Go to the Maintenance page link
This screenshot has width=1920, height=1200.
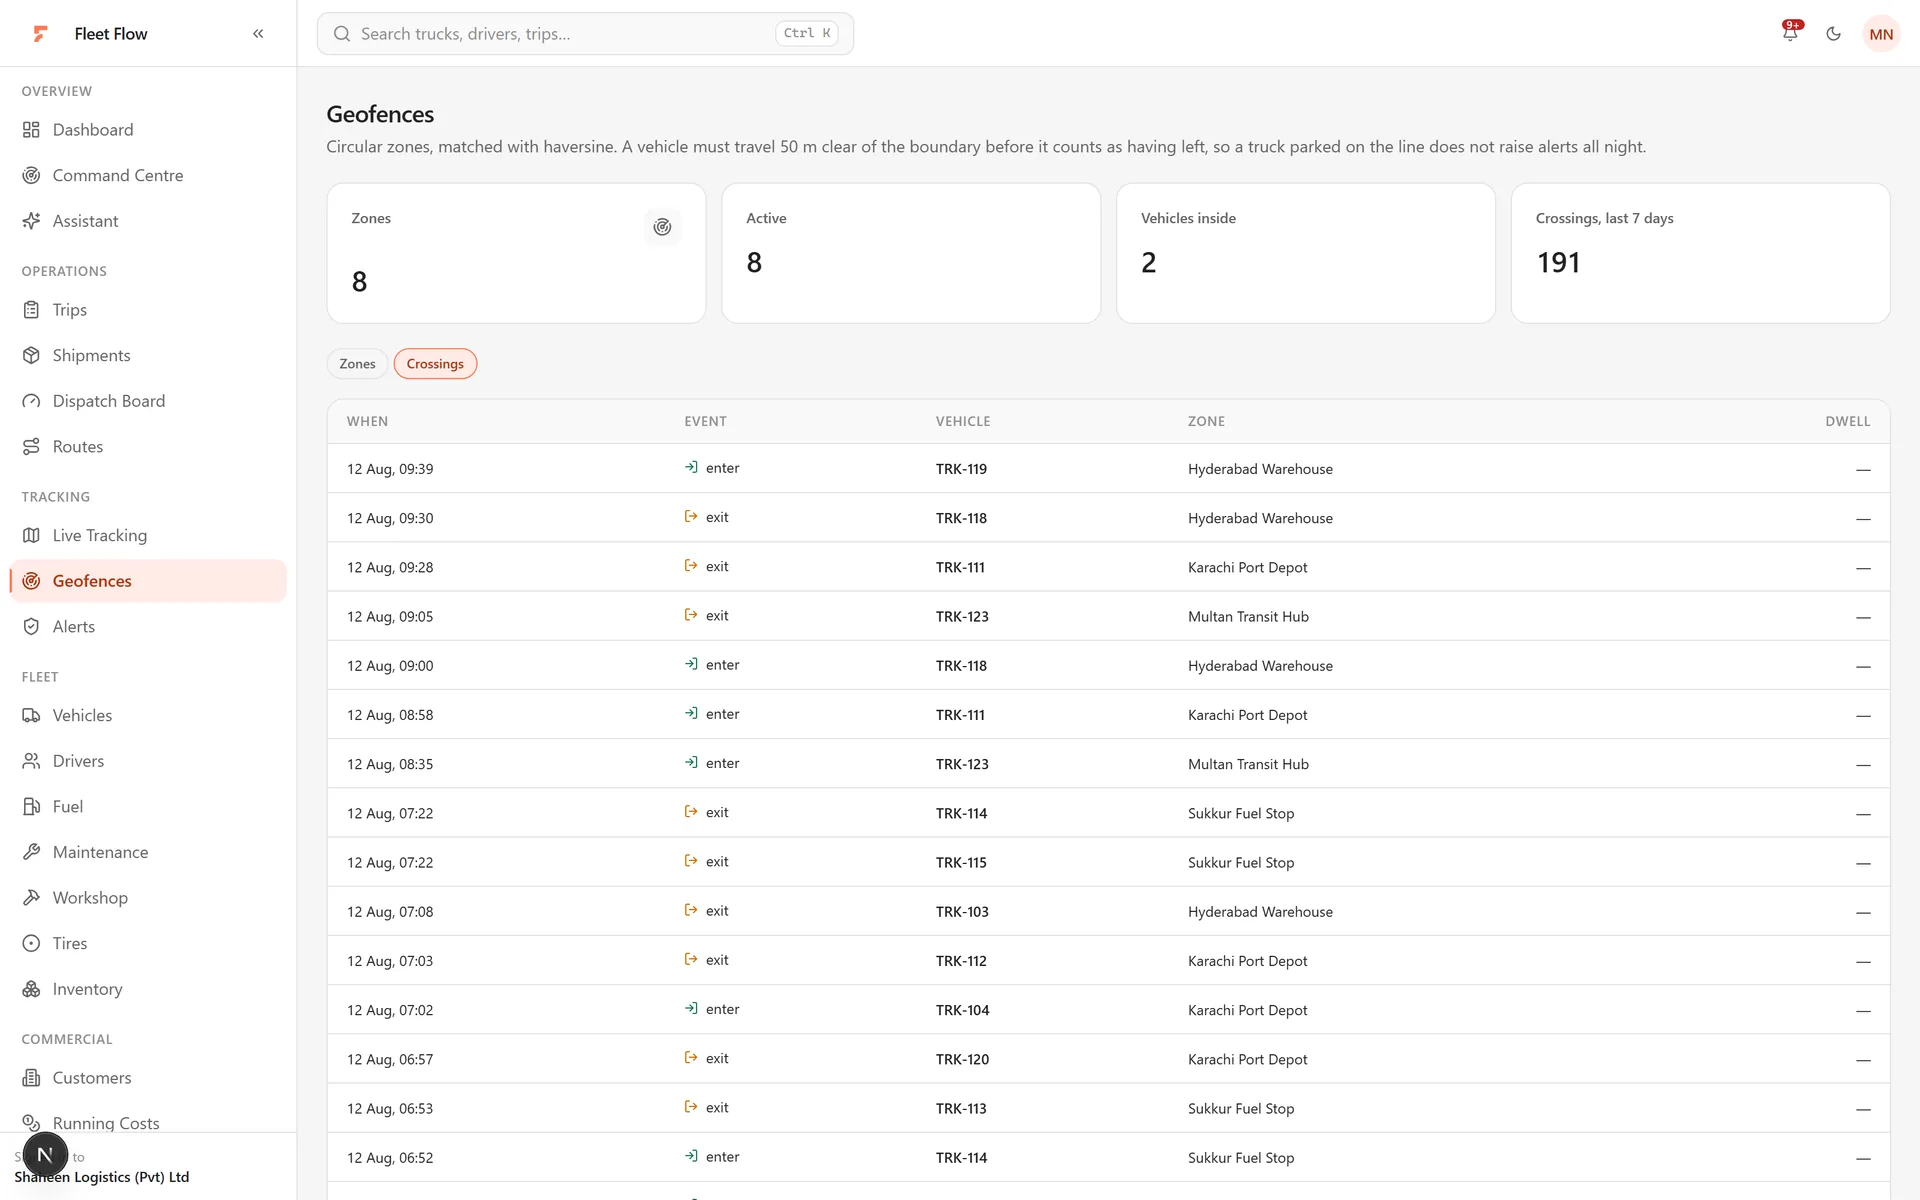[100, 852]
